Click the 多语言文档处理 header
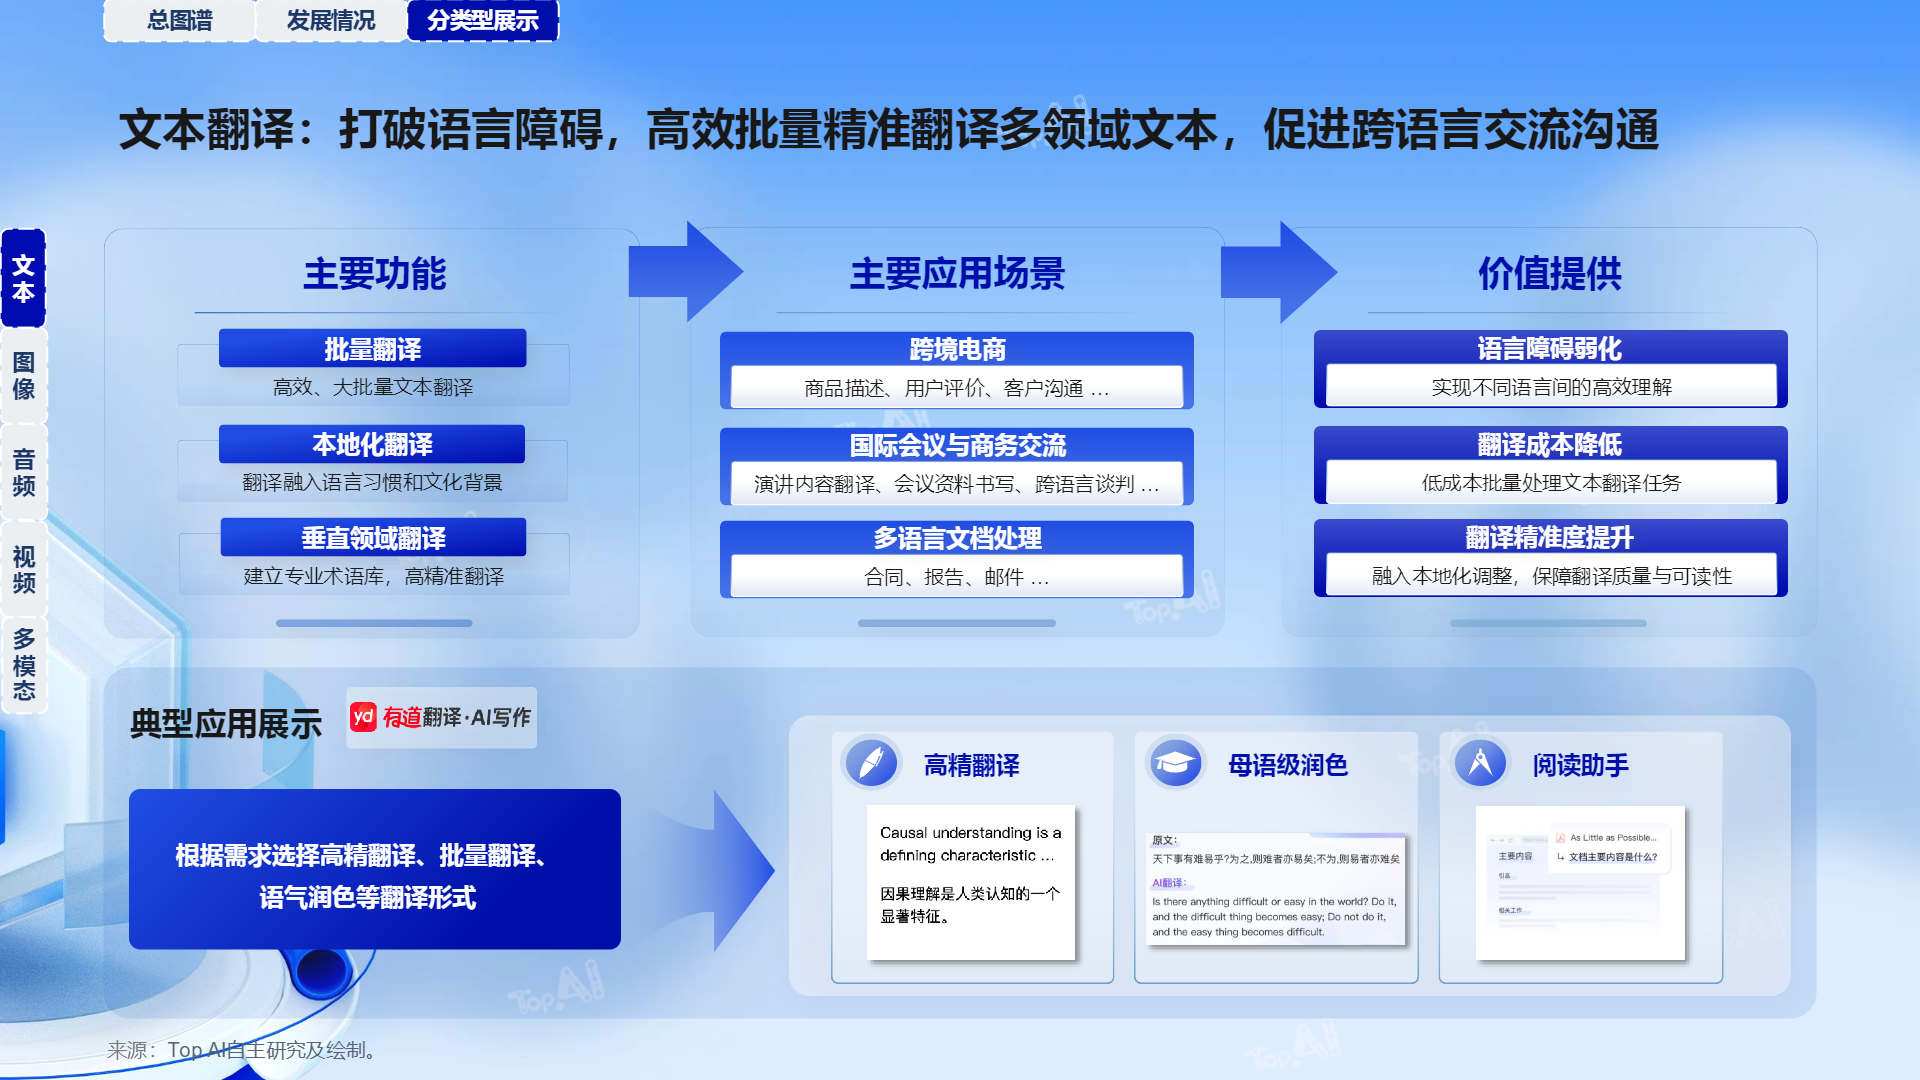This screenshot has width=1920, height=1080. click(x=957, y=538)
